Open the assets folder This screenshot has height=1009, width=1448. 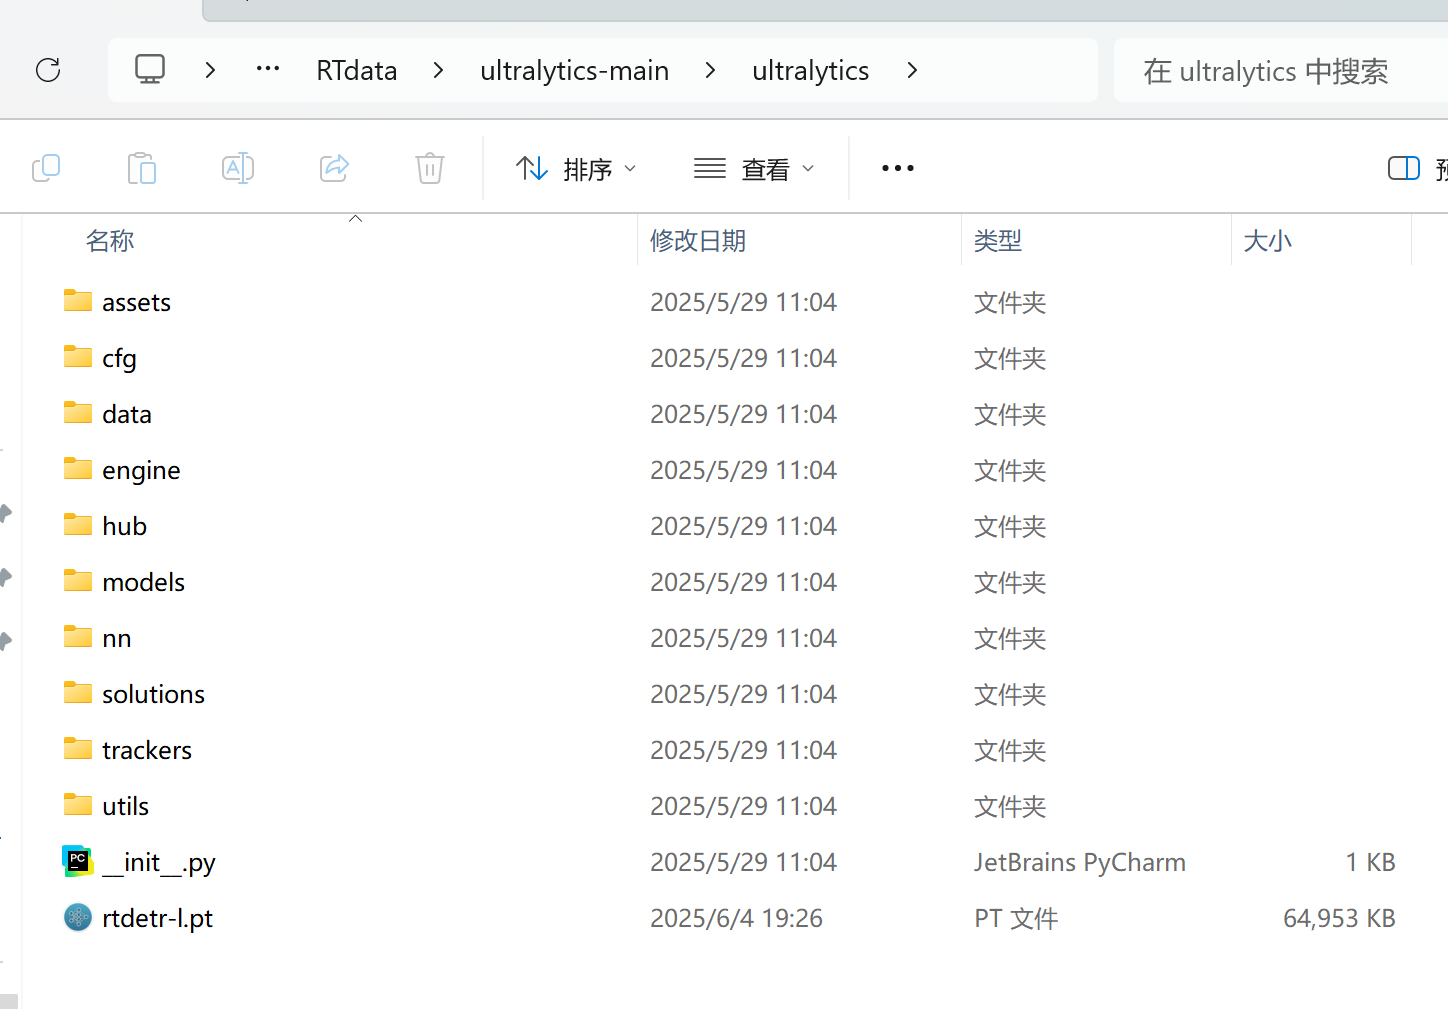[x=136, y=301]
